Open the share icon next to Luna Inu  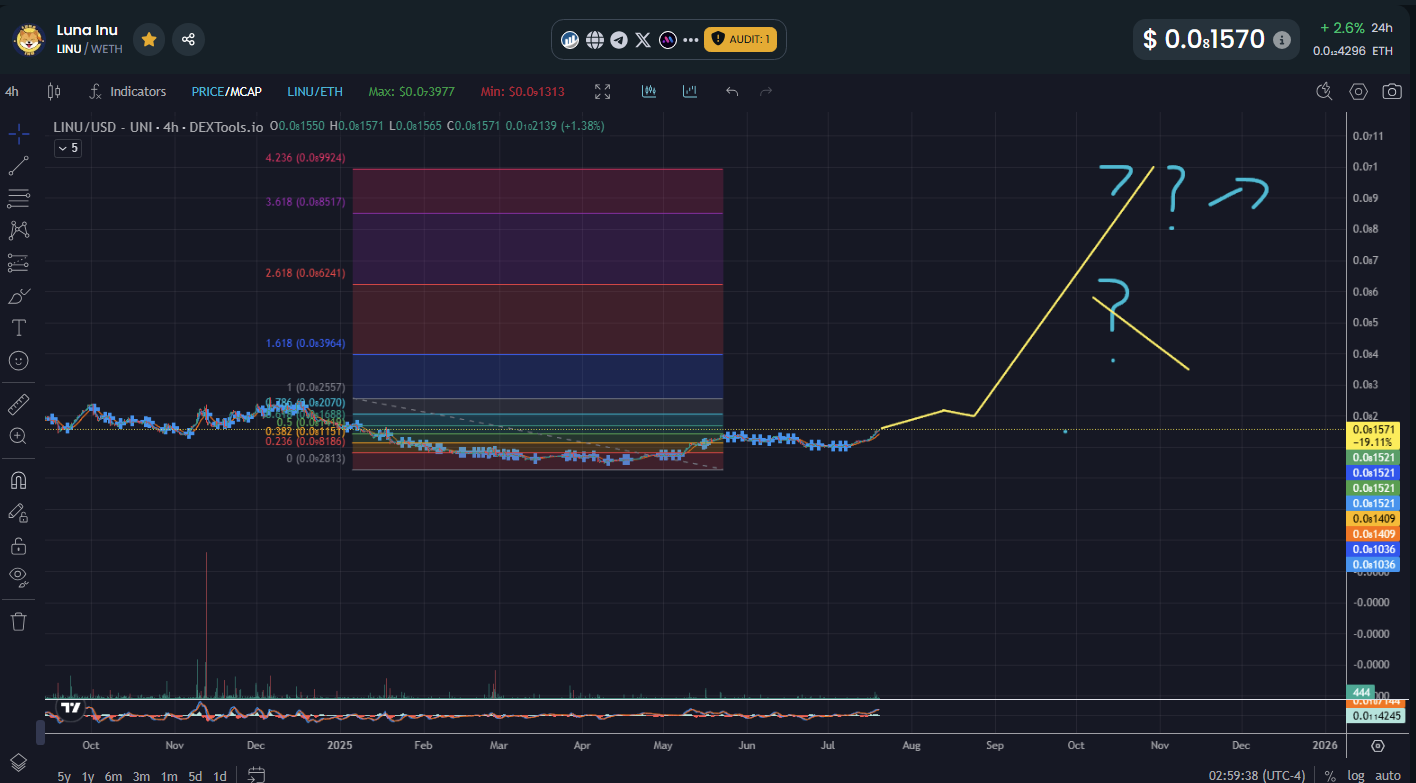[x=188, y=39]
